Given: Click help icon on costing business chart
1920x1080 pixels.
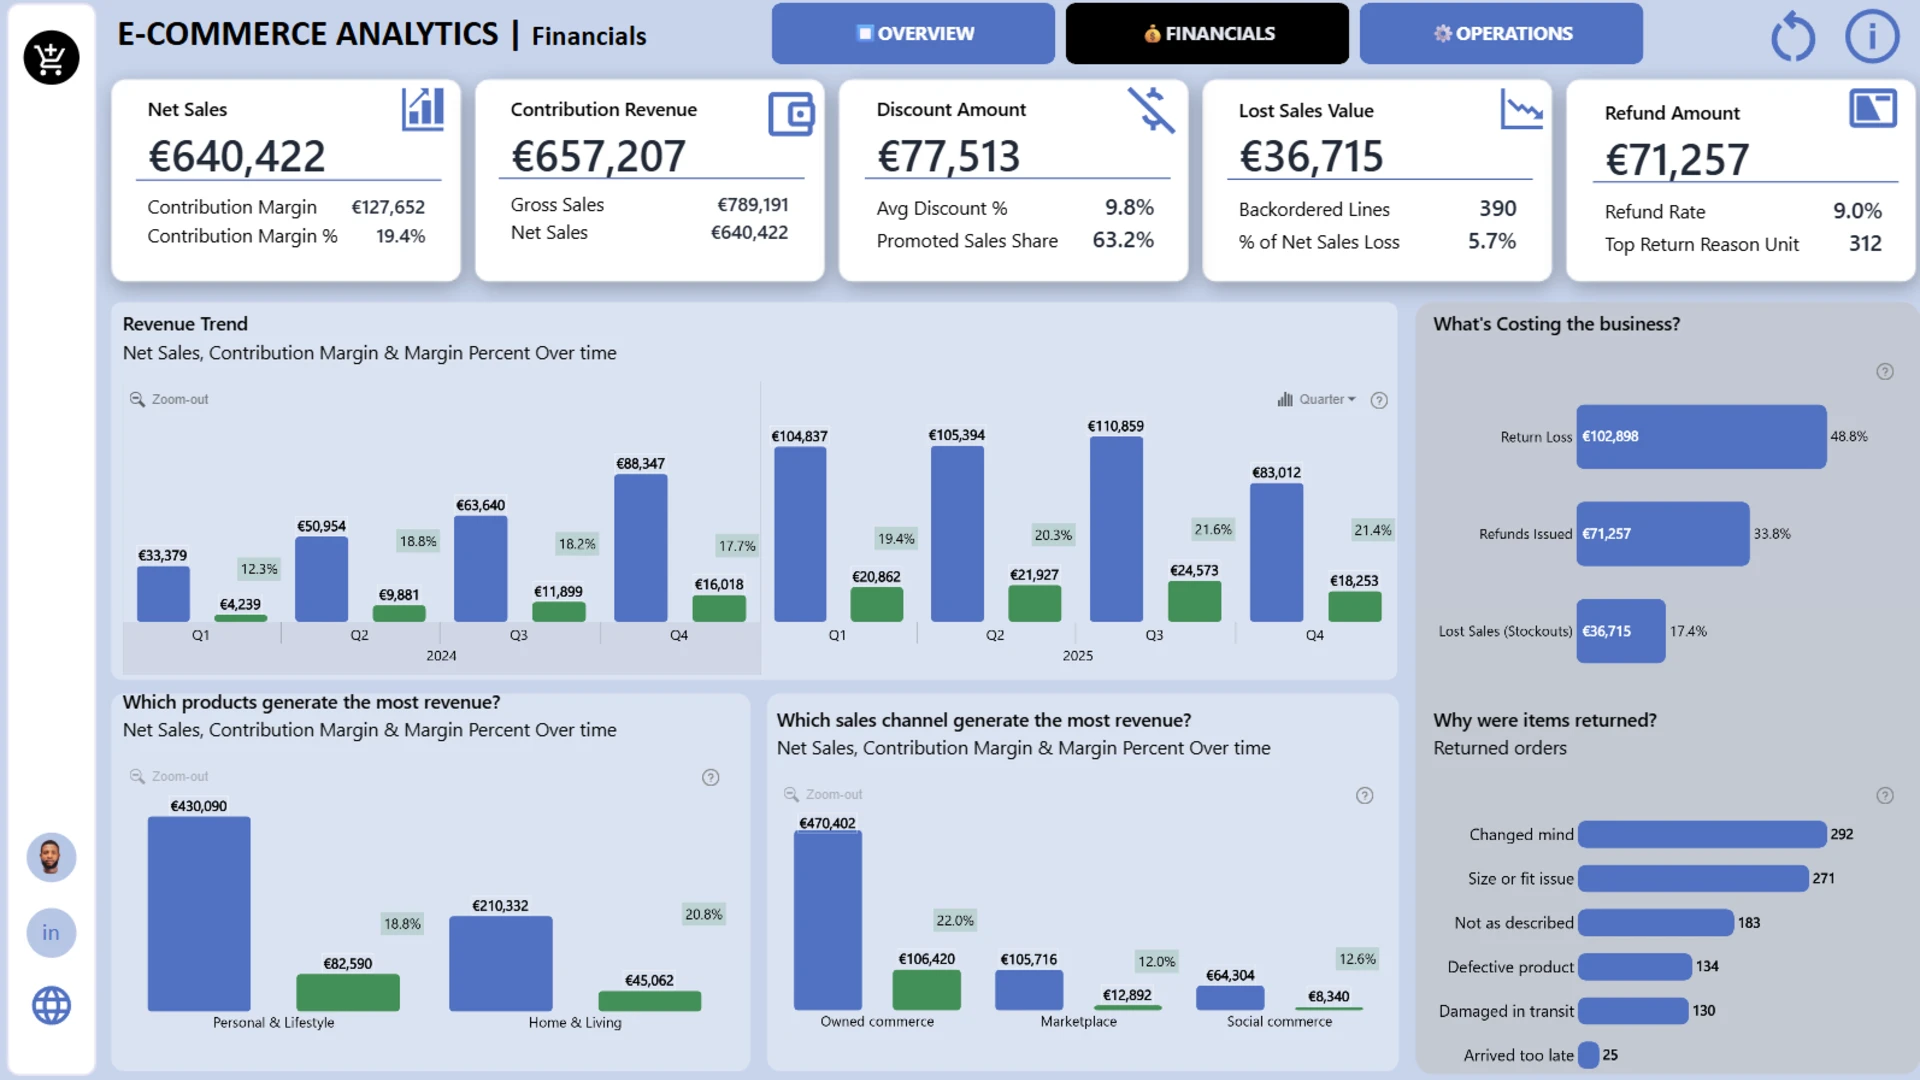Looking at the screenshot, I should click(1885, 372).
